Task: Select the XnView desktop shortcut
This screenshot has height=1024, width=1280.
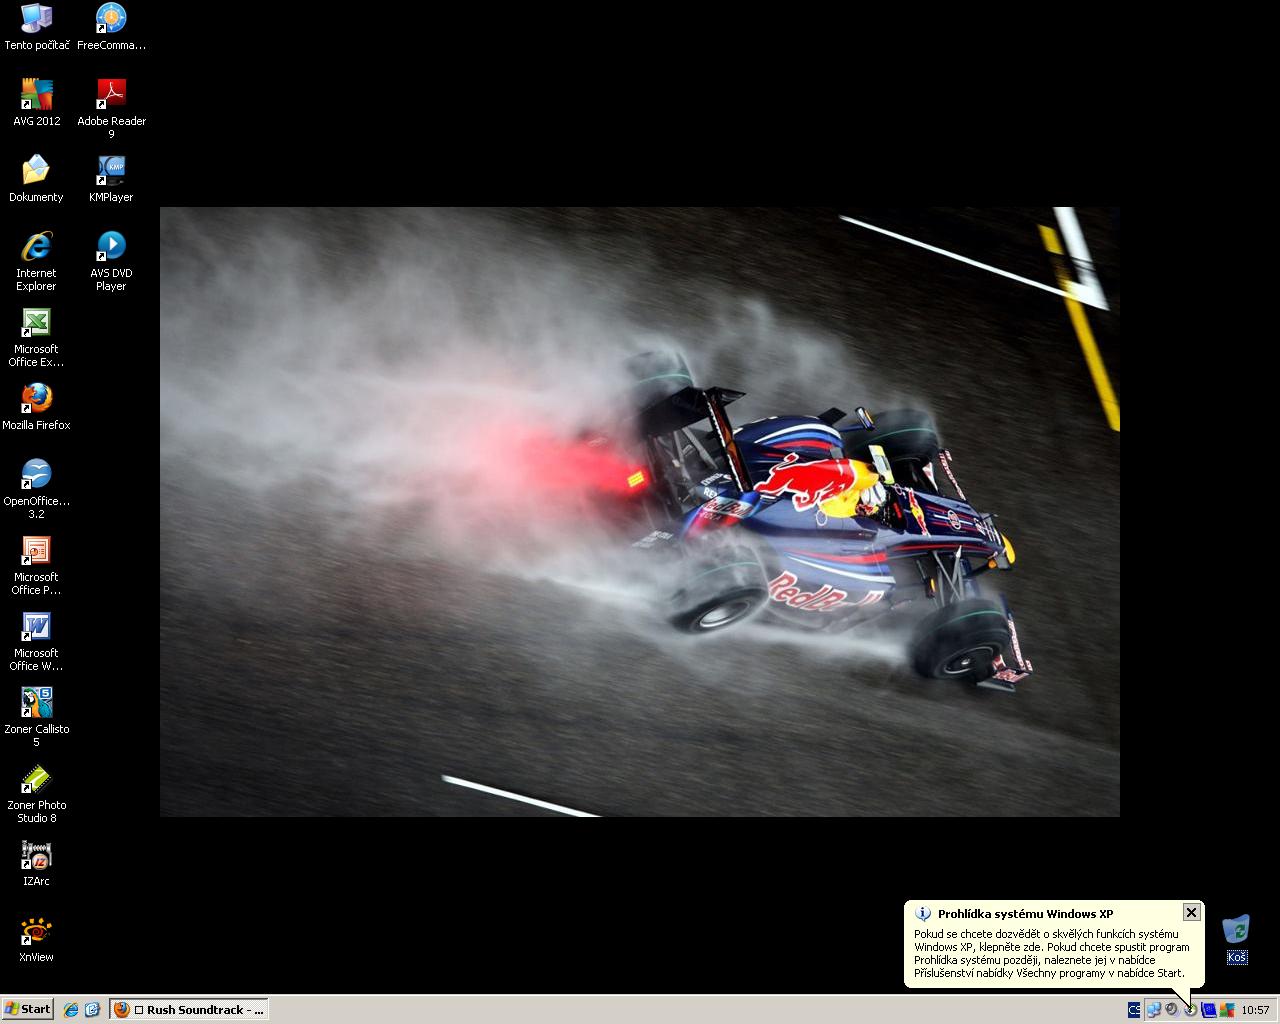Action: pos(37,938)
